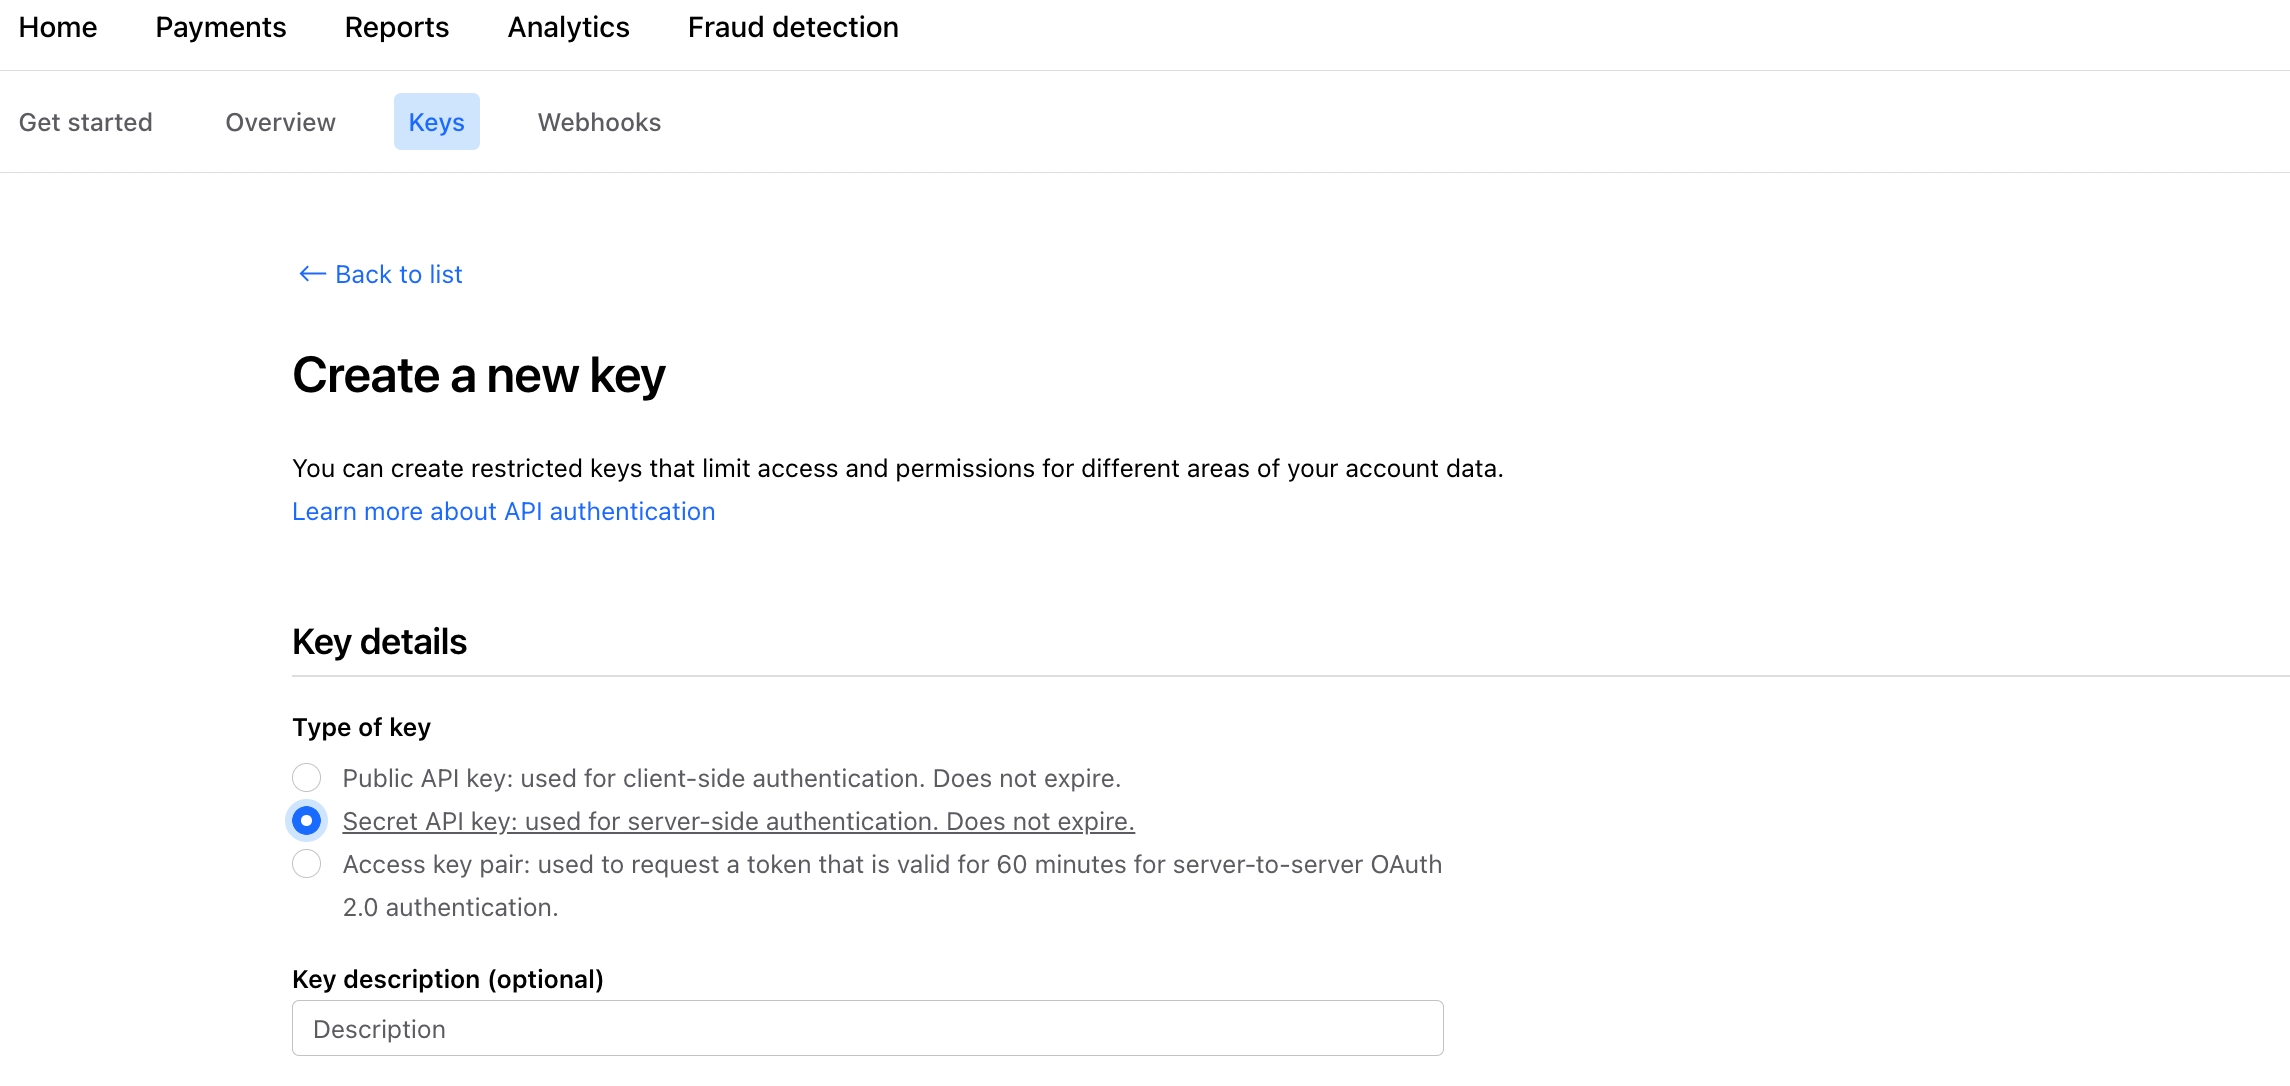Viewport: 2290px width, 1086px height.
Task: Open the Overview tab
Action: click(x=281, y=122)
